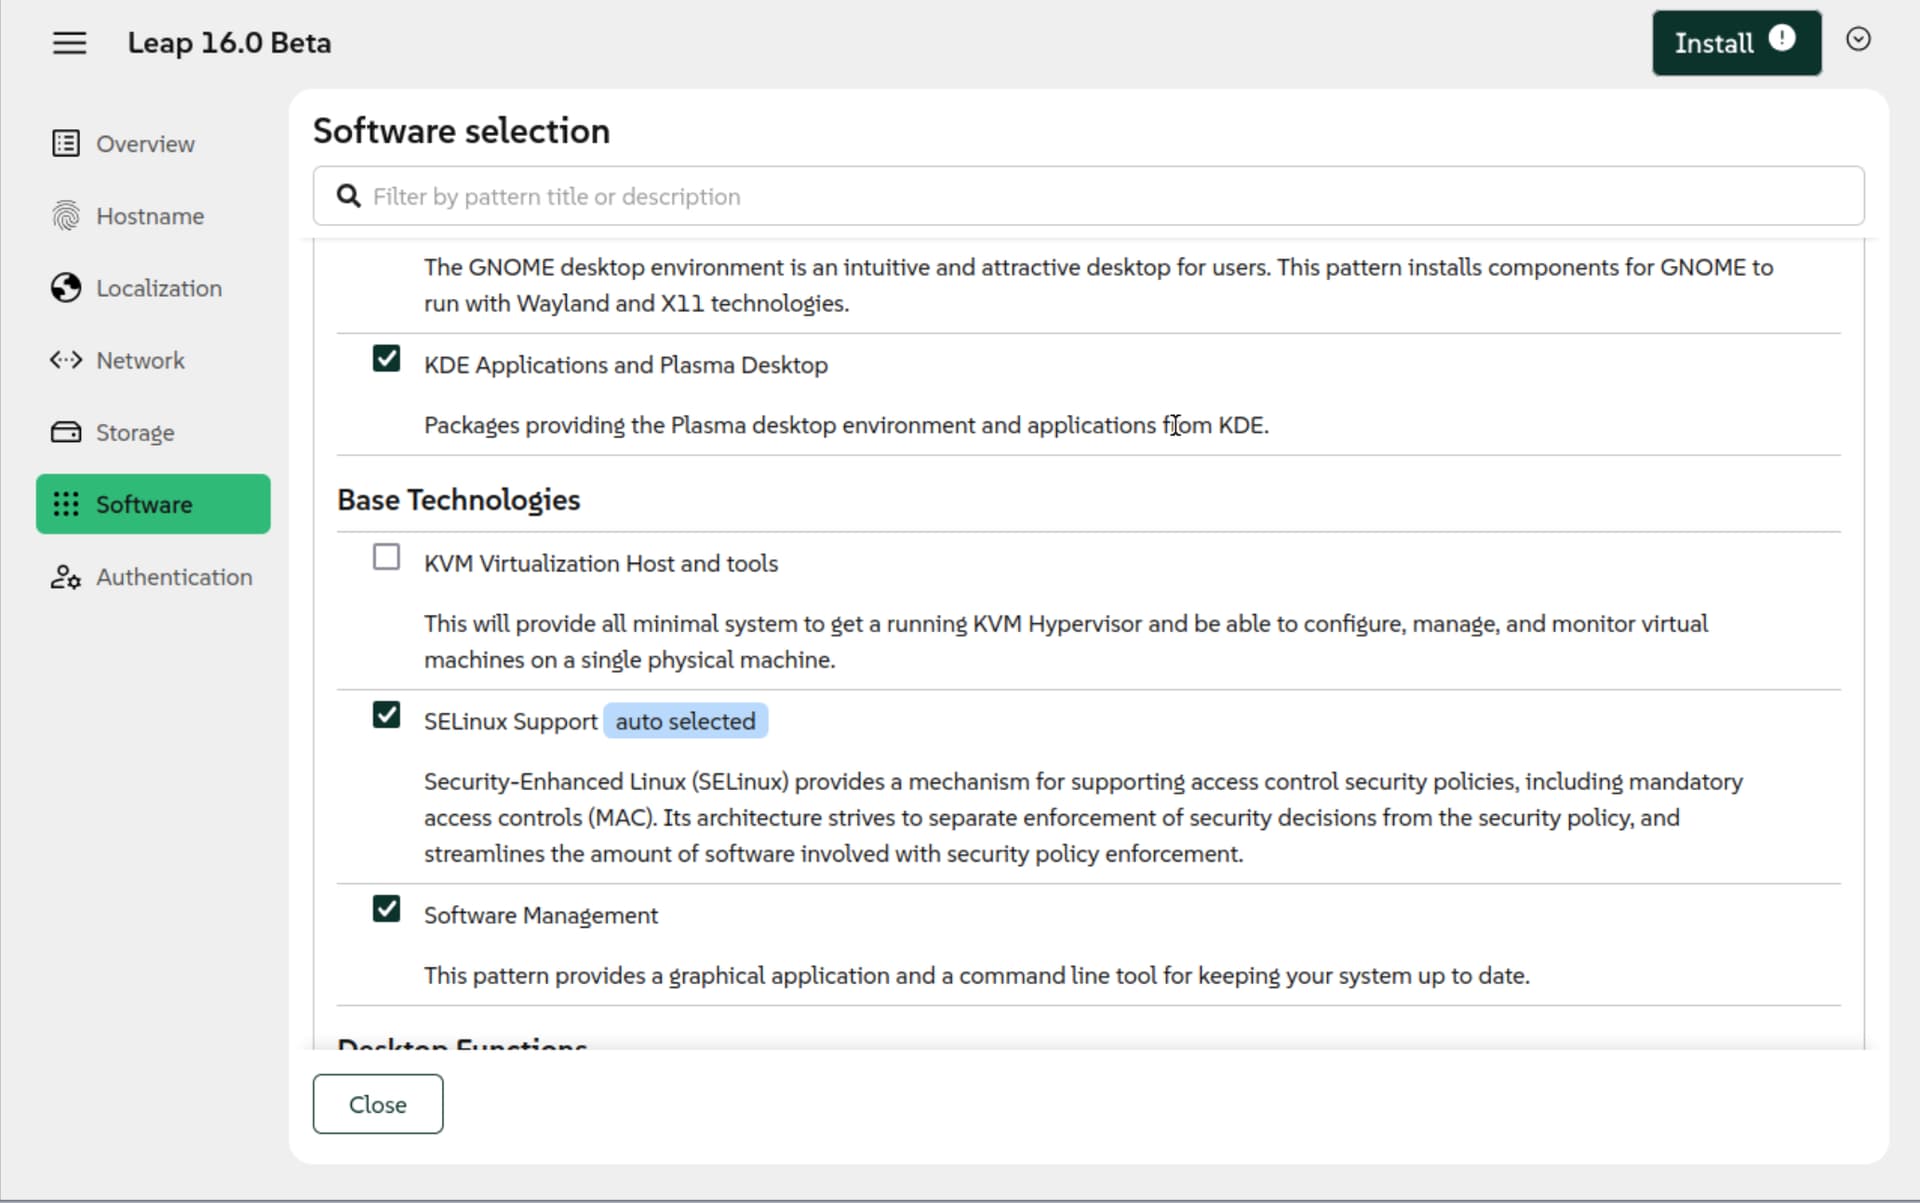The height and width of the screenshot is (1203, 1920).
Task: Go to Network section in sidebar
Action: tap(140, 360)
